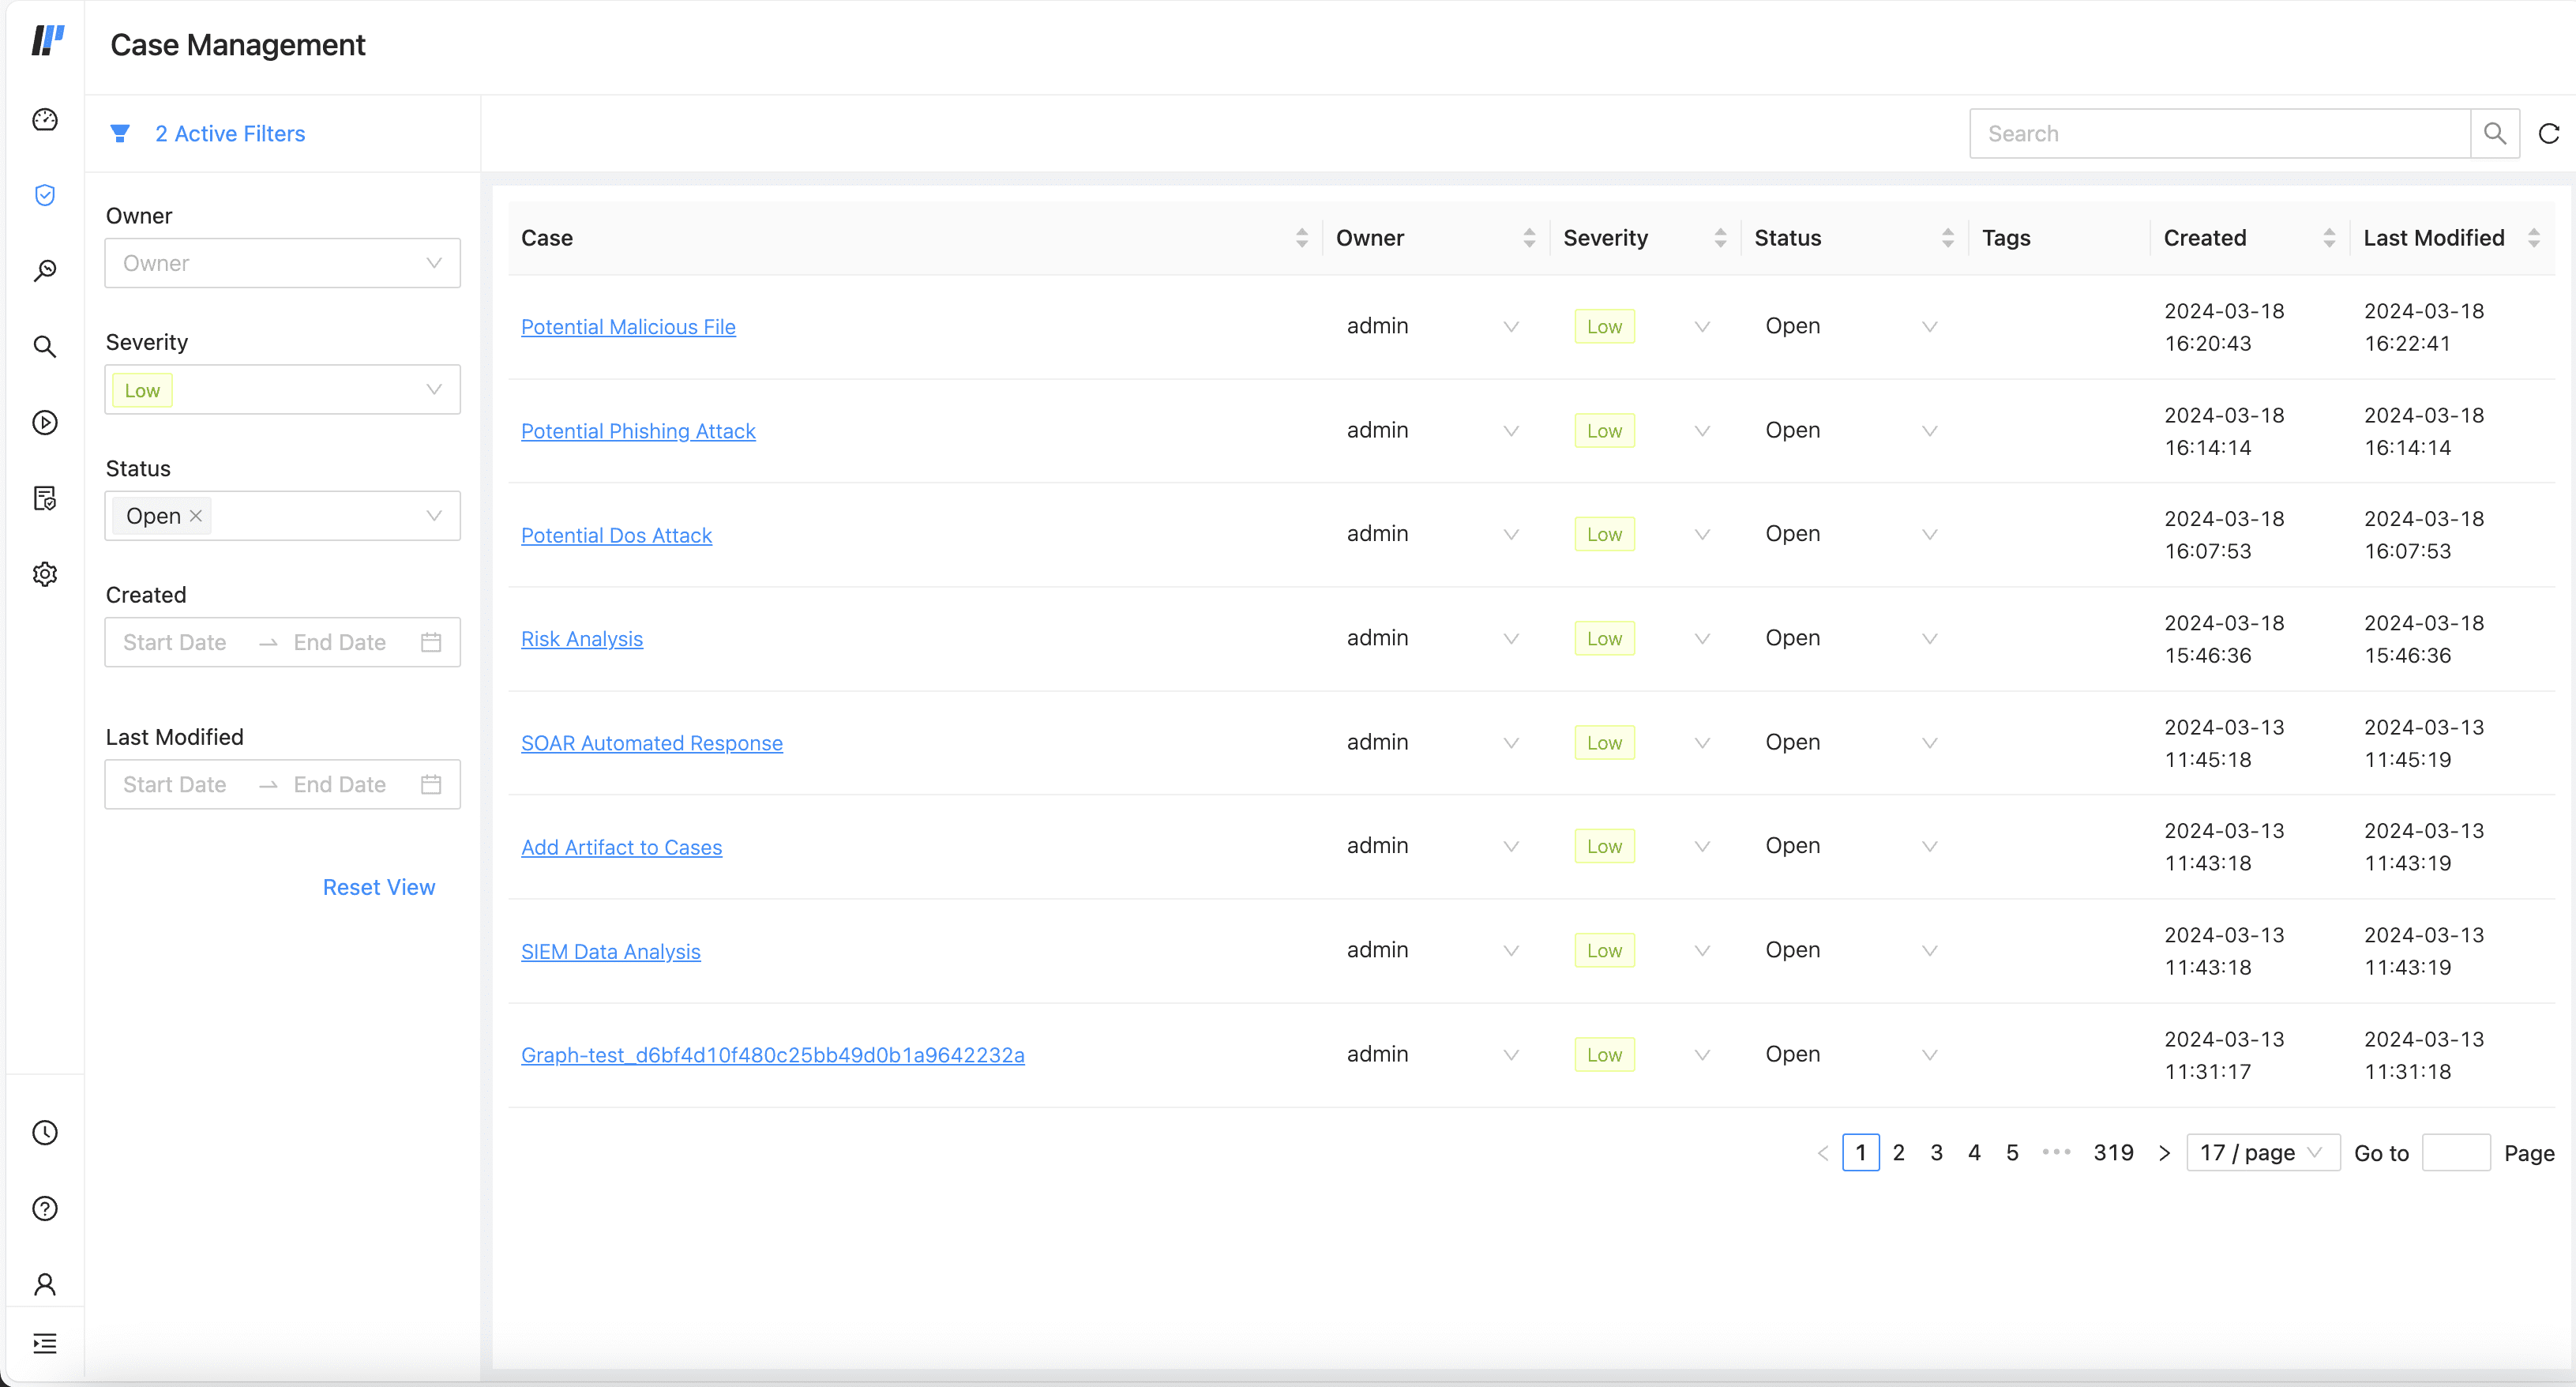Screen dimensions: 2576x1387
Task: Select the Case Management shield icon
Action: point(45,195)
